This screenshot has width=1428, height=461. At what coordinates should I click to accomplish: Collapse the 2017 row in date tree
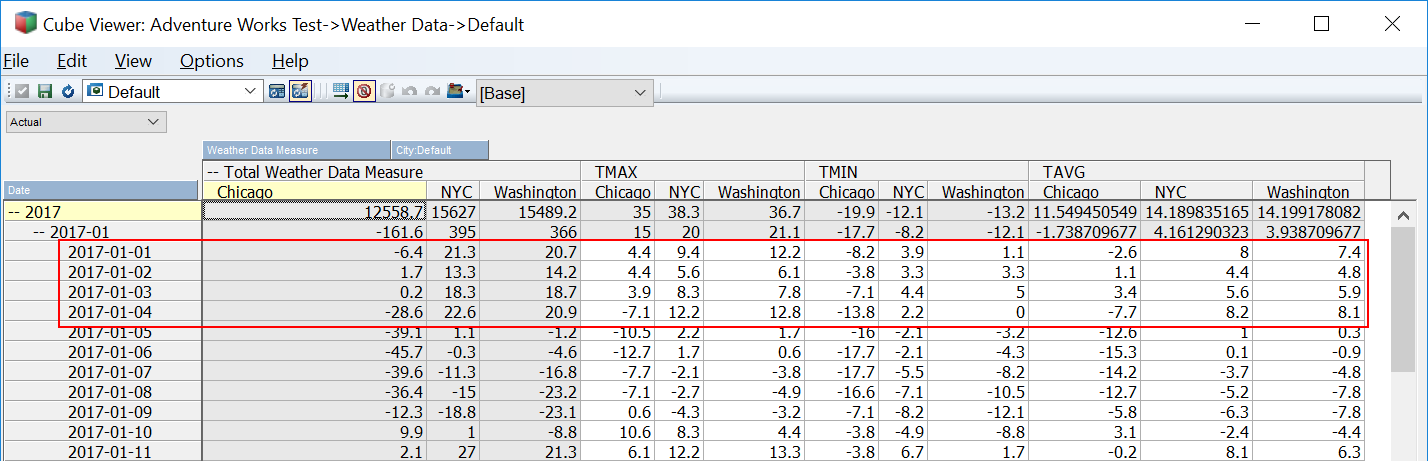point(12,212)
